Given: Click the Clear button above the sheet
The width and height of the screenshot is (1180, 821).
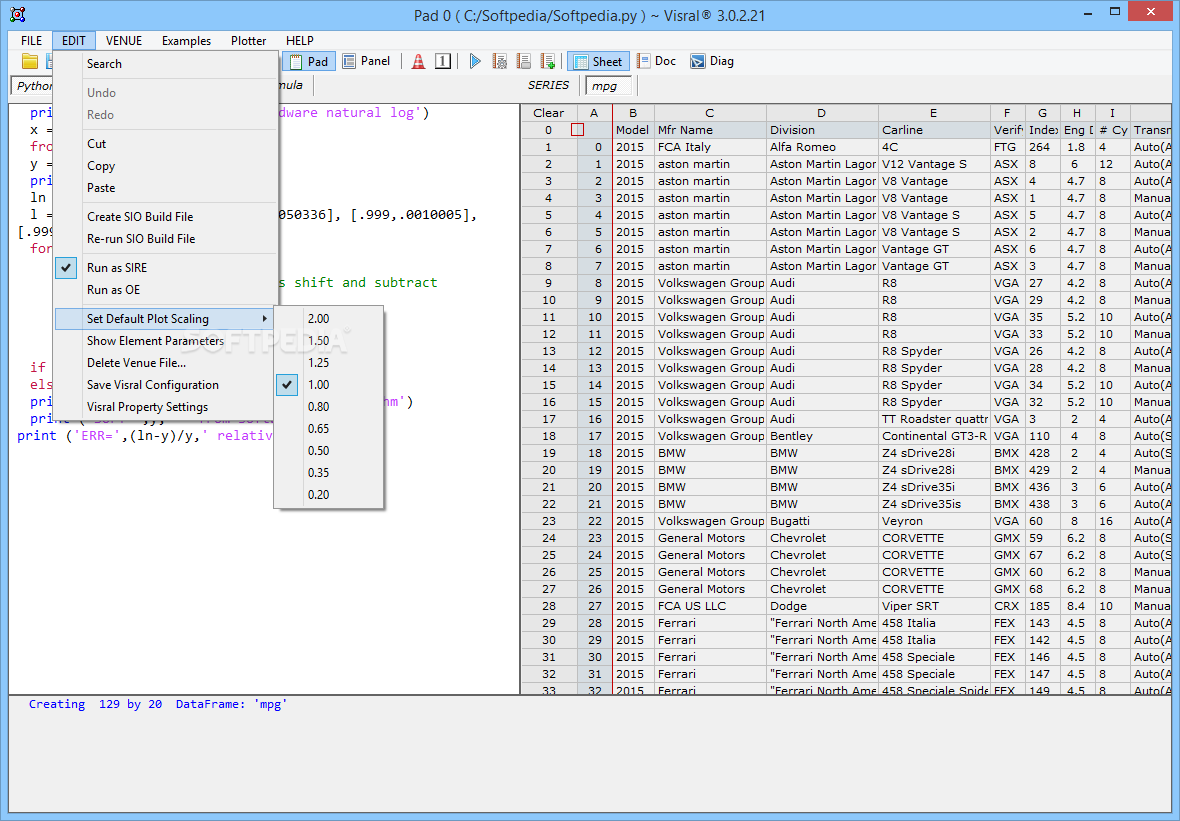Looking at the screenshot, I should 549,113.
